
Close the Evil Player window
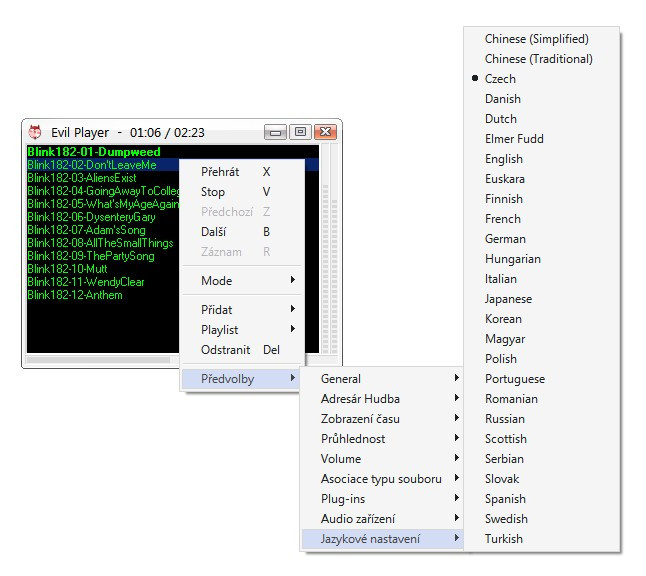coord(325,132)
